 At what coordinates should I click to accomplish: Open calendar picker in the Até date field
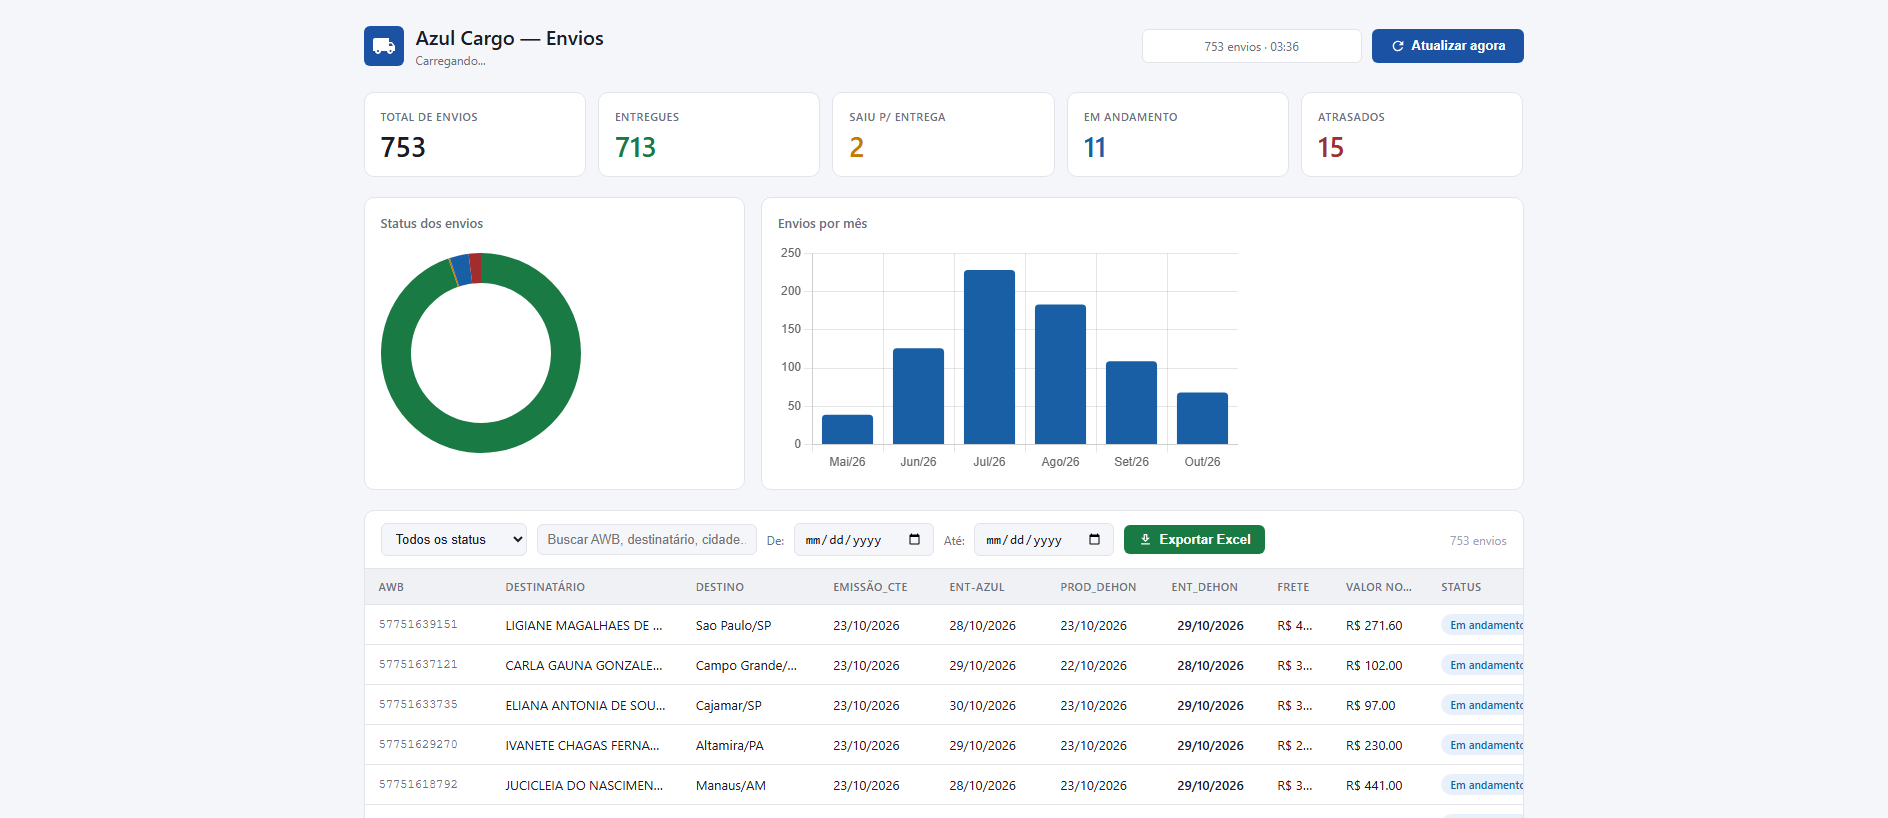click(1094, 540)
